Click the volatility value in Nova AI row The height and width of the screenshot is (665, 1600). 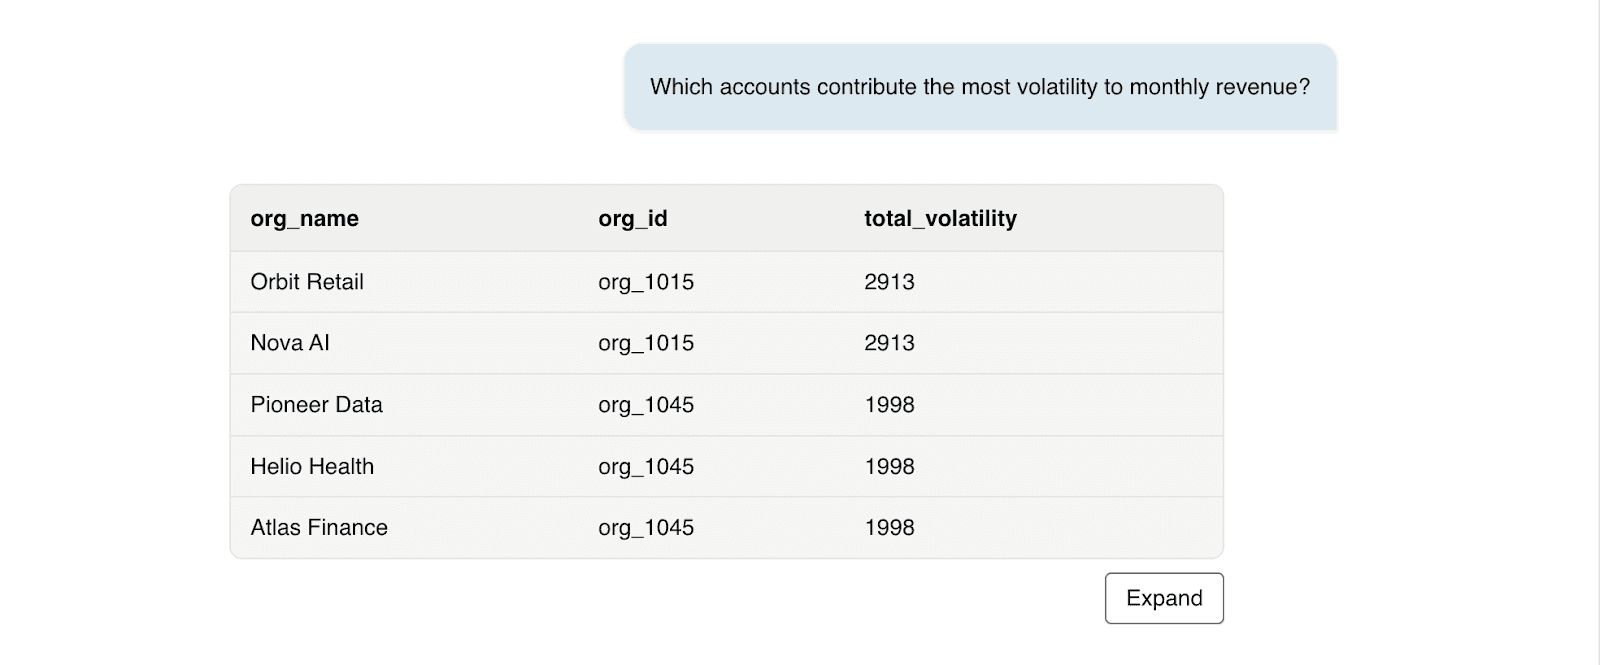[x=889, y=343]
